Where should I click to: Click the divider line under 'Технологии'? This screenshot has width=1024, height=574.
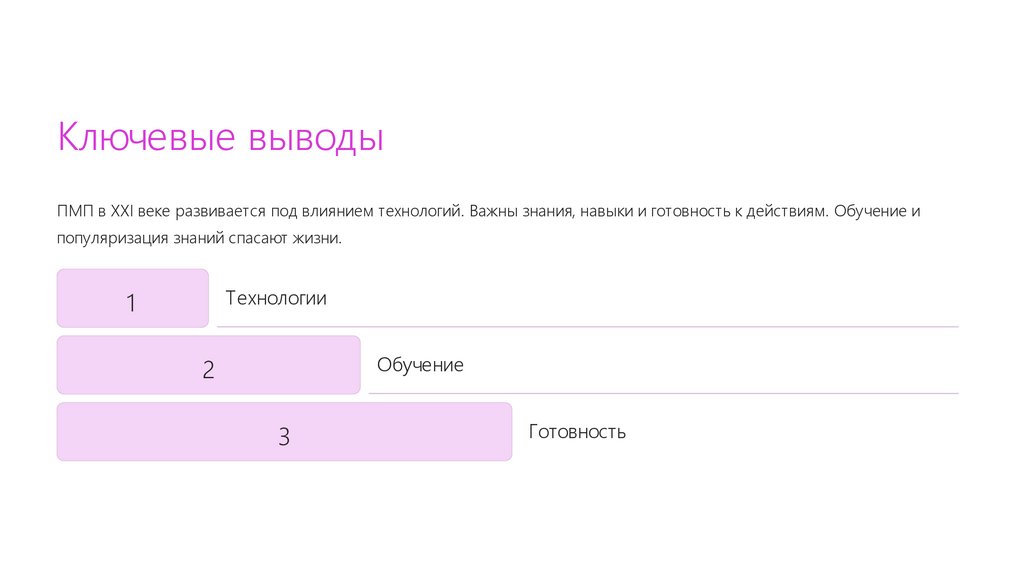[587, 327]
